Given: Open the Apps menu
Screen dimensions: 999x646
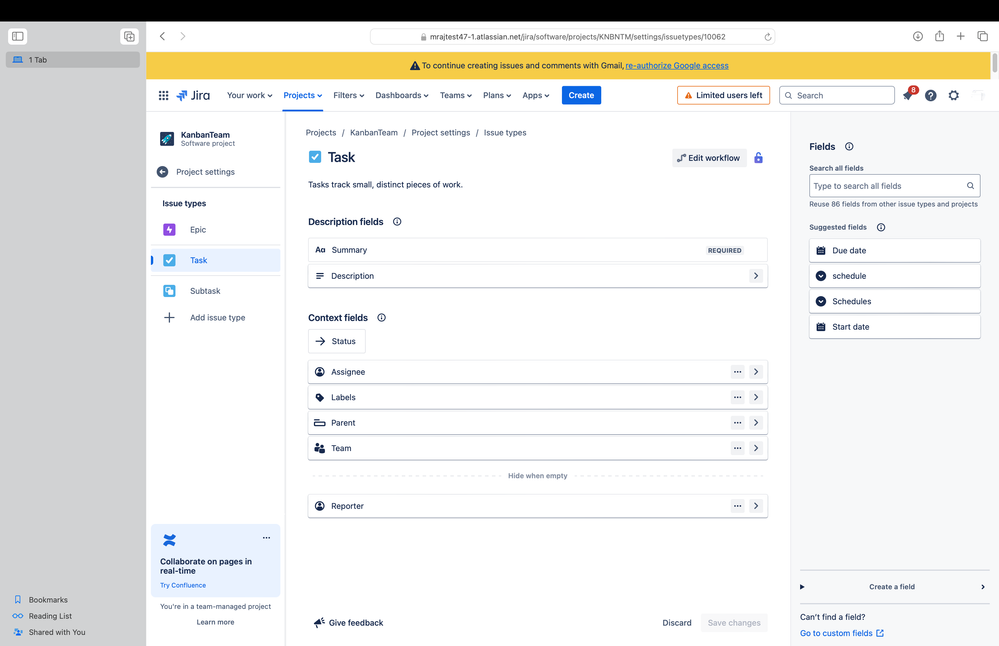Looking at the screenshot, I should coord(536,96).
